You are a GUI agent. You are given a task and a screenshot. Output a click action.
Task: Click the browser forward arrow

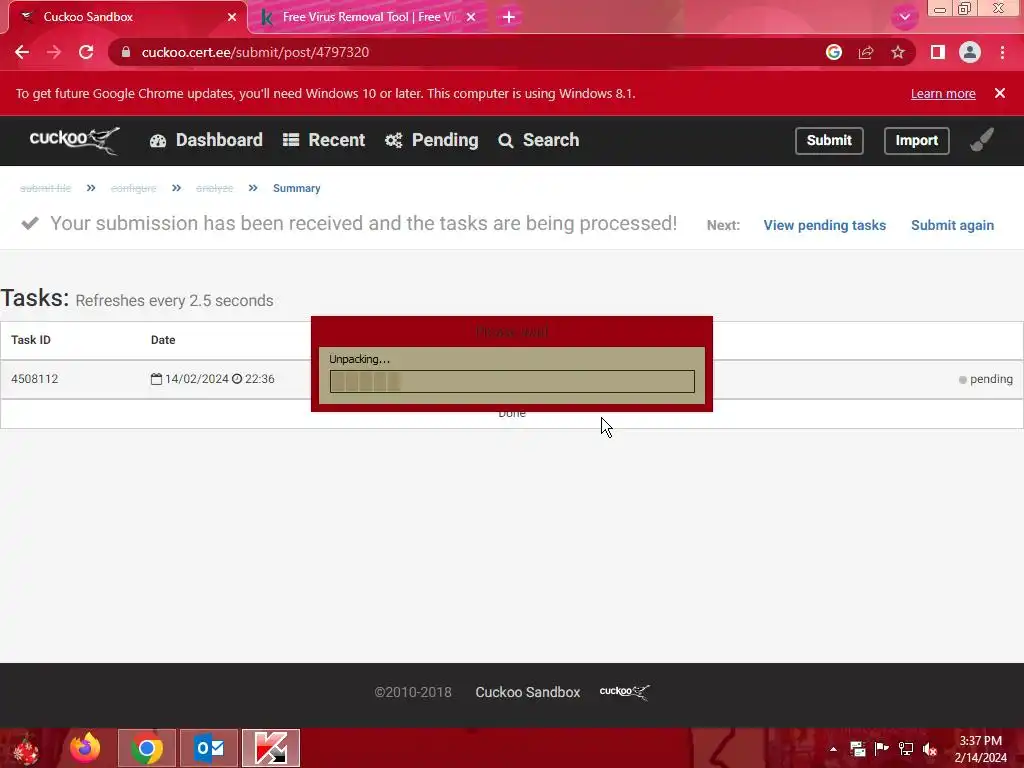[x=54, y=52]
